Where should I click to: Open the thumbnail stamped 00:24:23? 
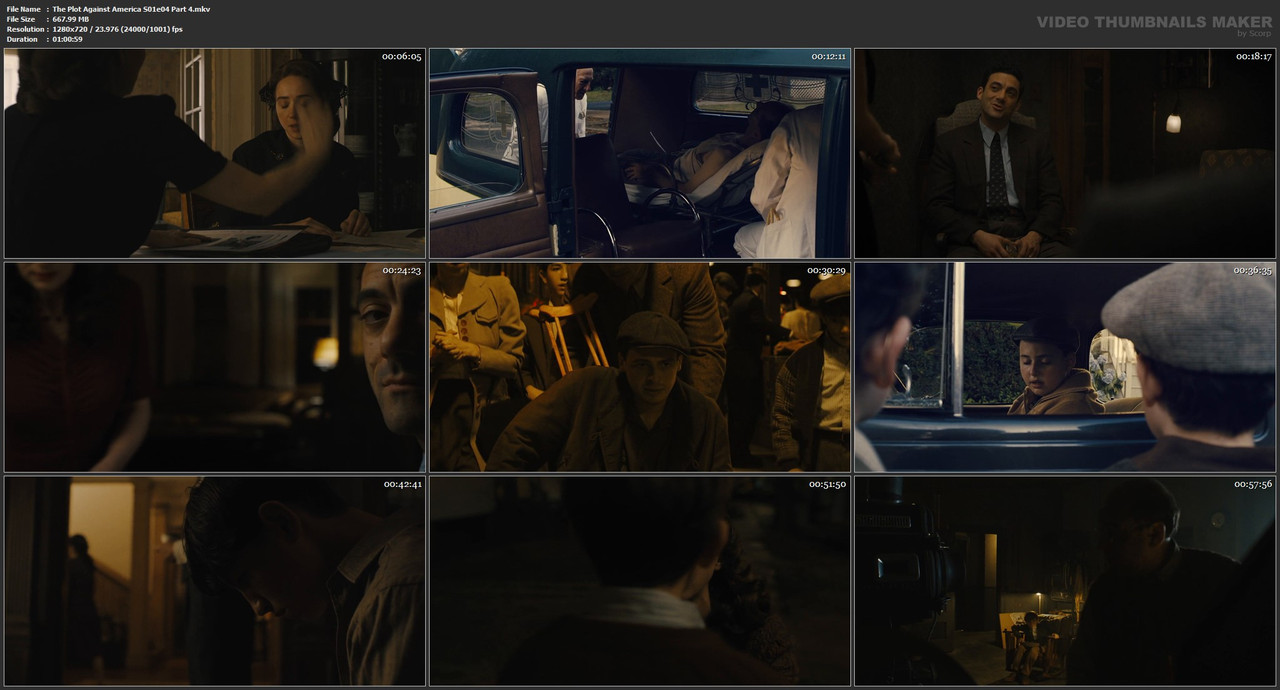coord(215,367)
